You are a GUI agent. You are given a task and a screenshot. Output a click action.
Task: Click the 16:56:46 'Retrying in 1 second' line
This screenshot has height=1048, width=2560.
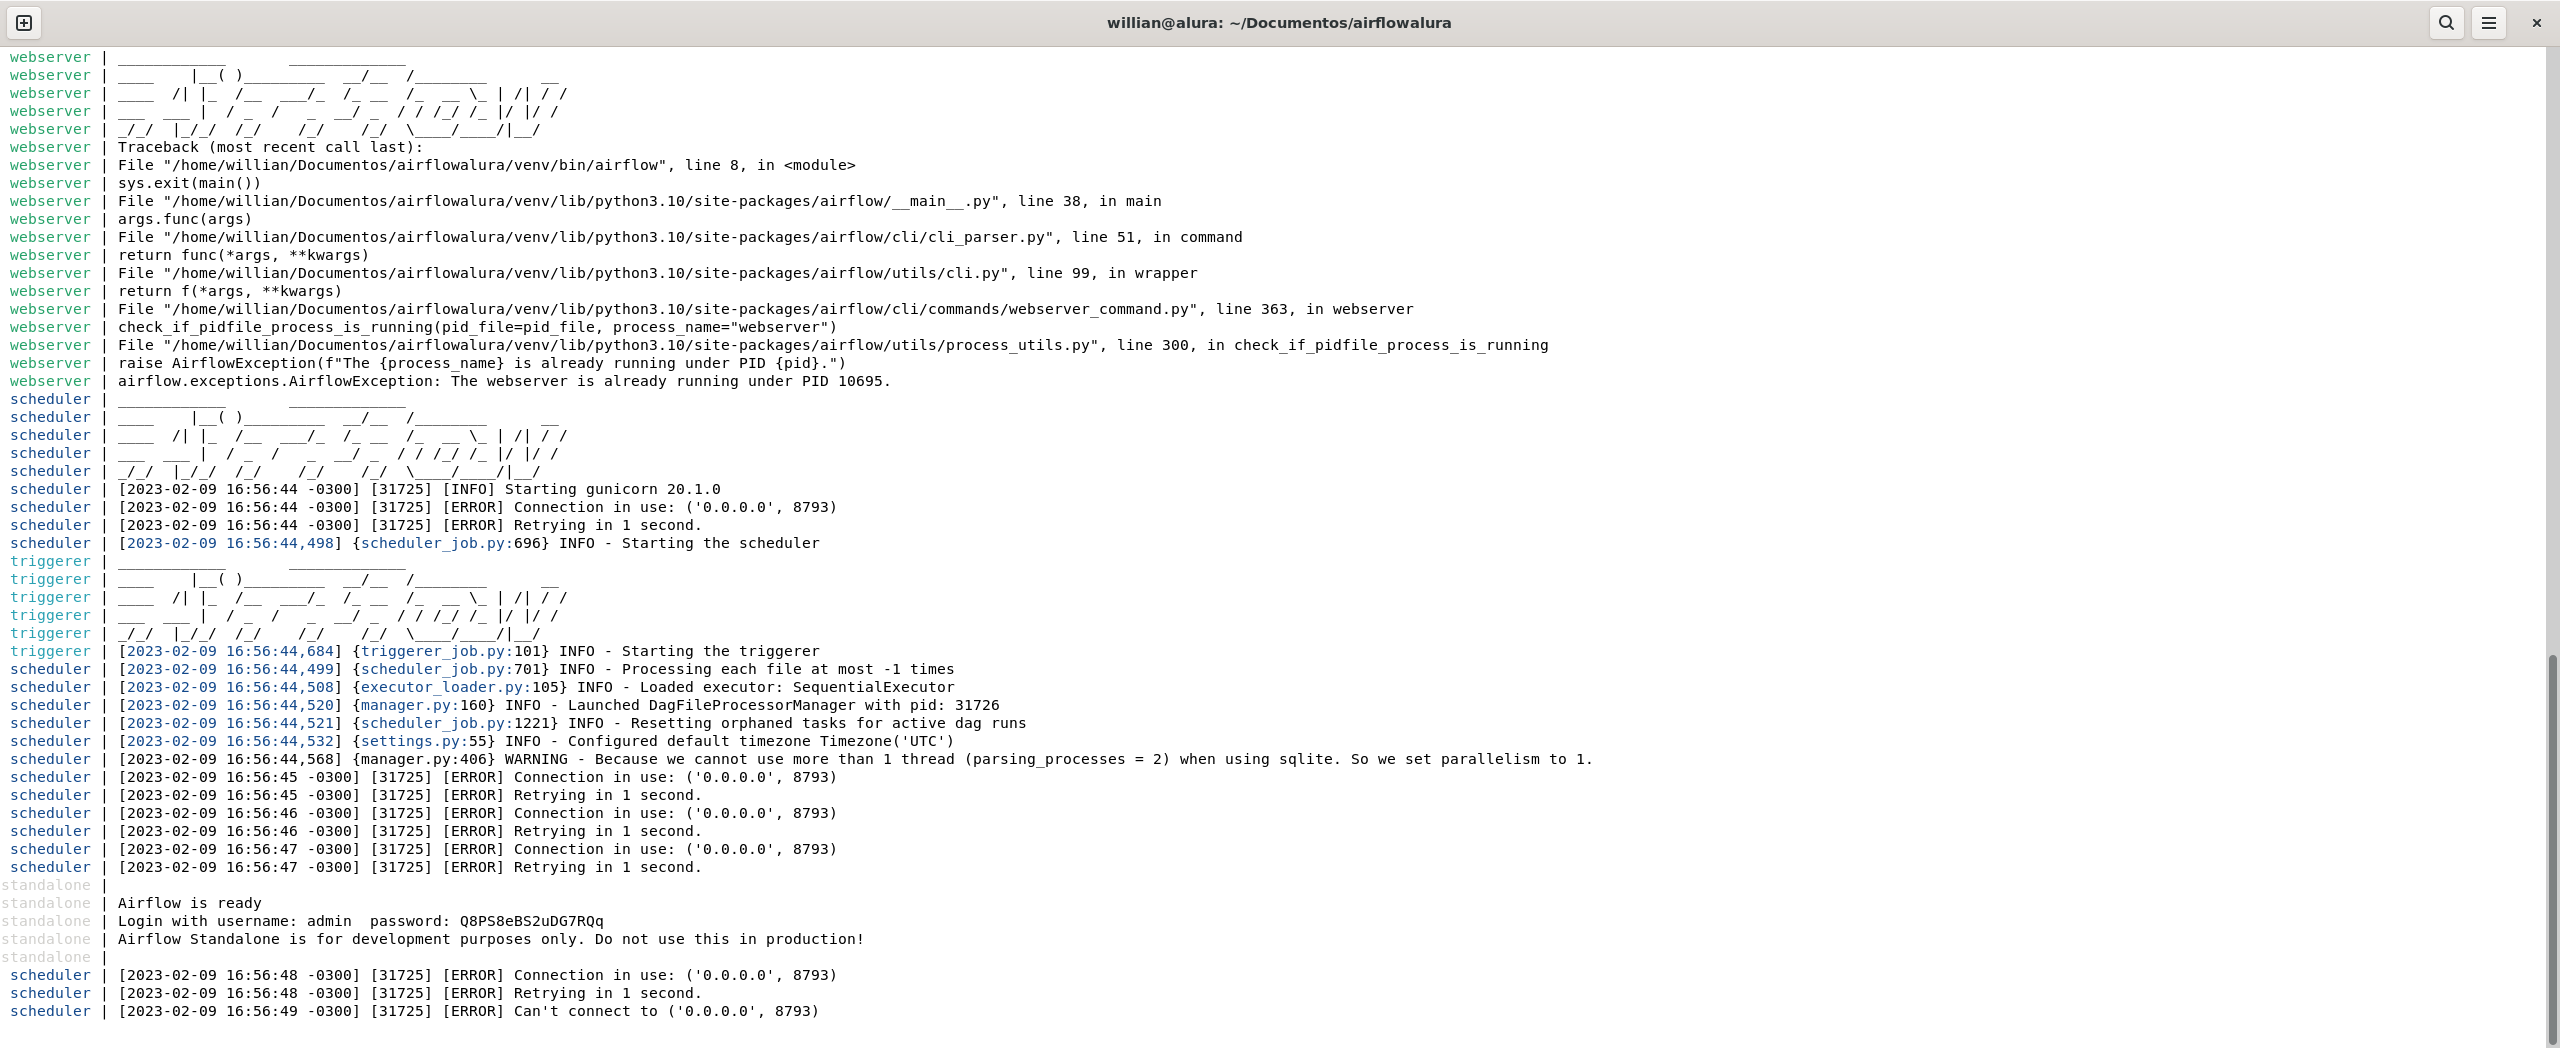pos(410,831)
